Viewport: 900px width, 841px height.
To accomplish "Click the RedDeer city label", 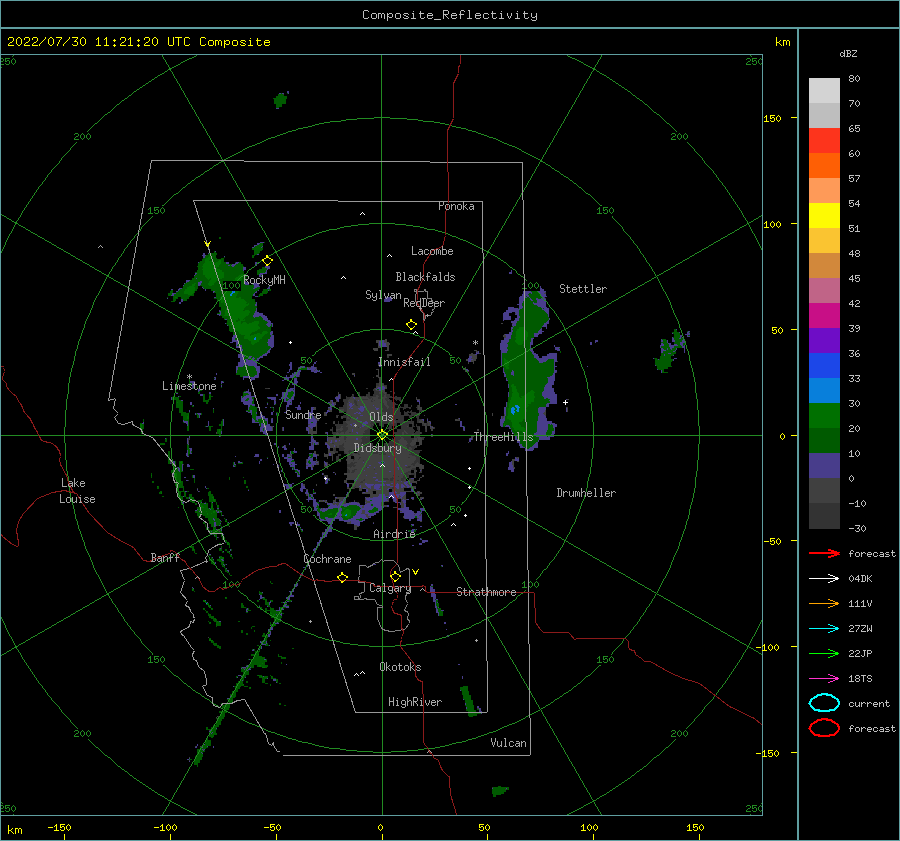I will click(x=424, y=303).
